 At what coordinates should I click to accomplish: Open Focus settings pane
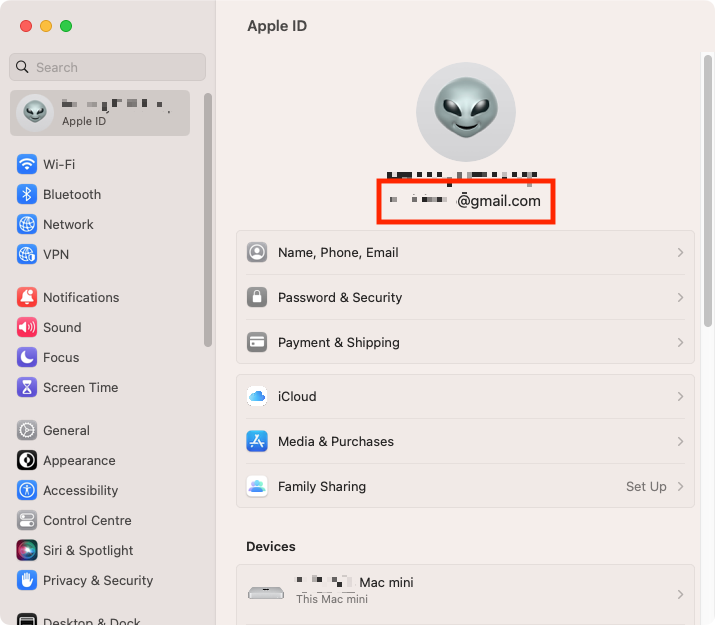pyautogui.click(x=61, y=357)
